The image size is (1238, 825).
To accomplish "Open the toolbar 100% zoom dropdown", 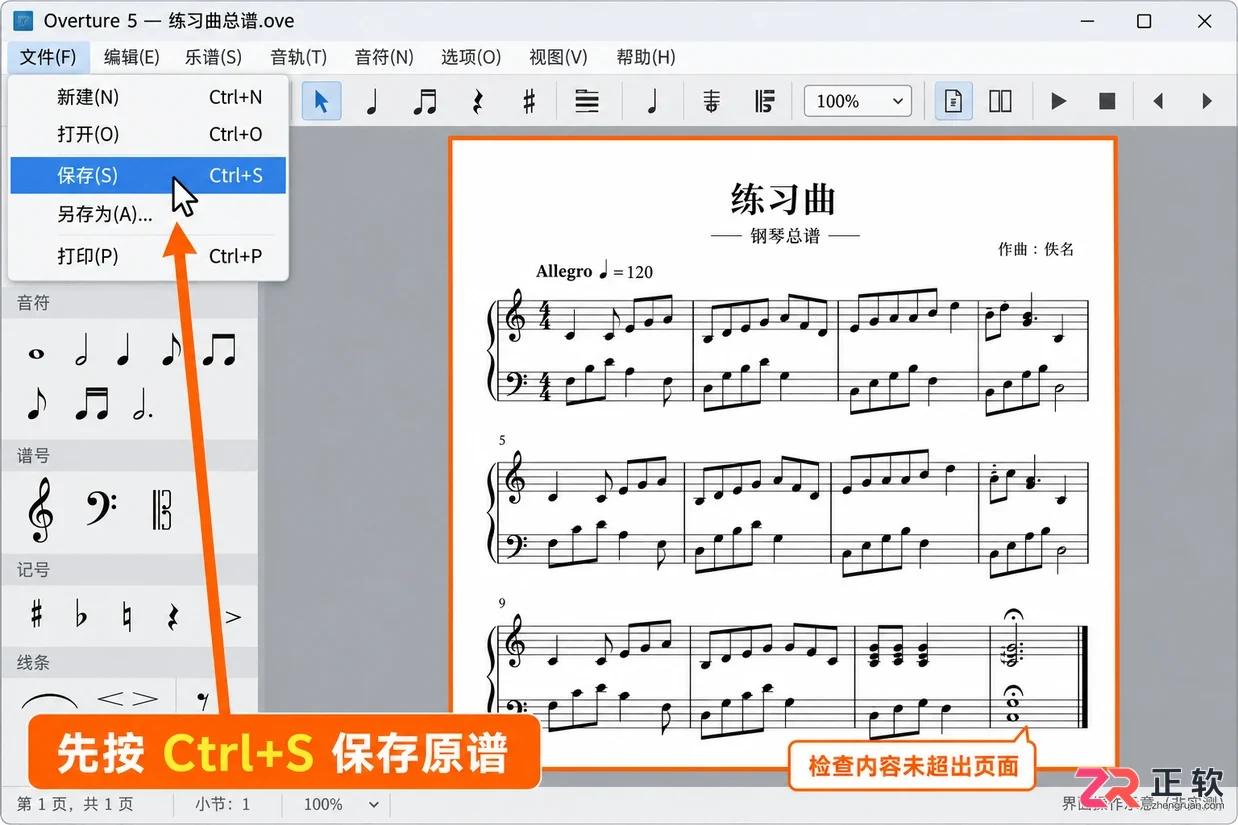I will coord(858,101).
